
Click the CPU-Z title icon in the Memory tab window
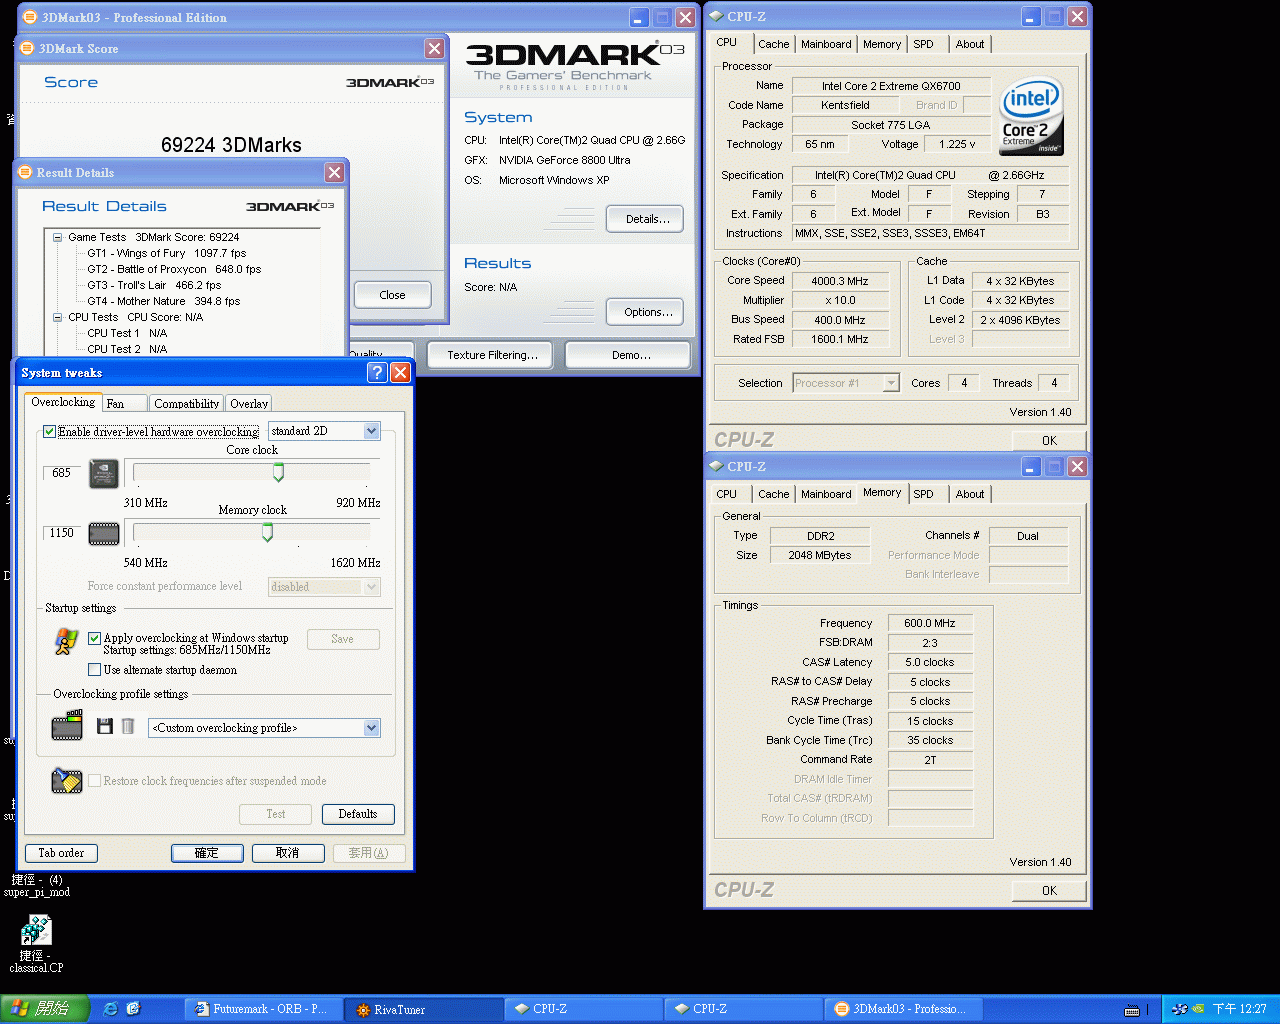coord(716,466)
